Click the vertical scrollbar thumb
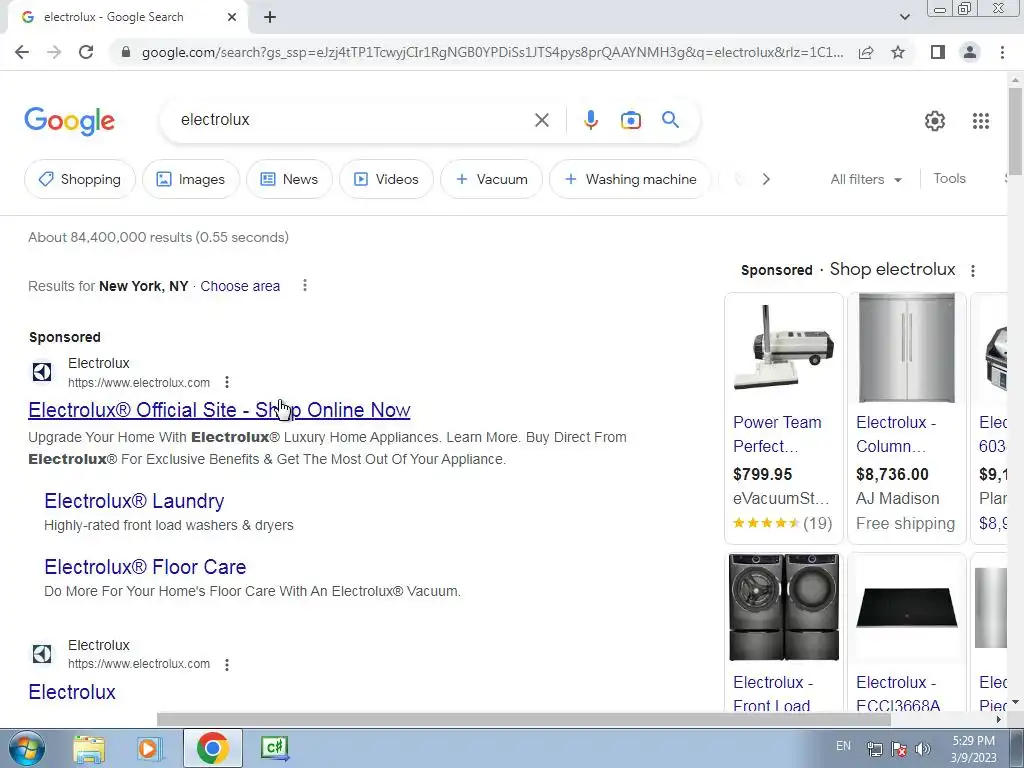 [x=1015, y=131]
